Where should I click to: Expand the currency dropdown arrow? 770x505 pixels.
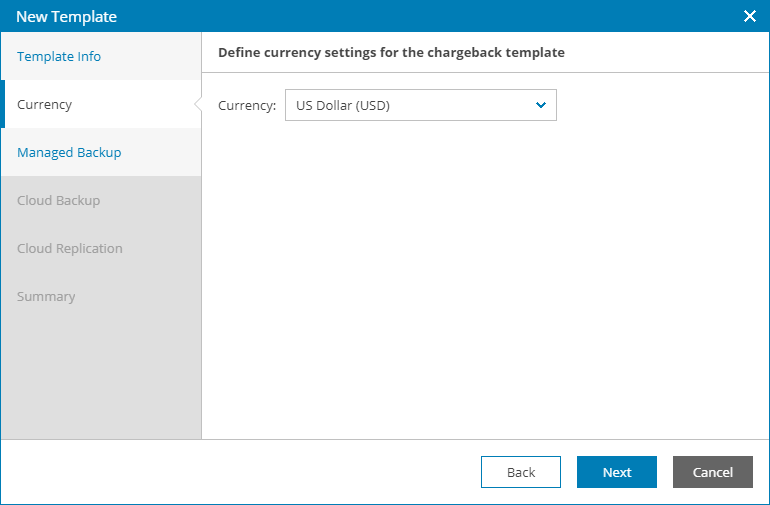(541, 105)
